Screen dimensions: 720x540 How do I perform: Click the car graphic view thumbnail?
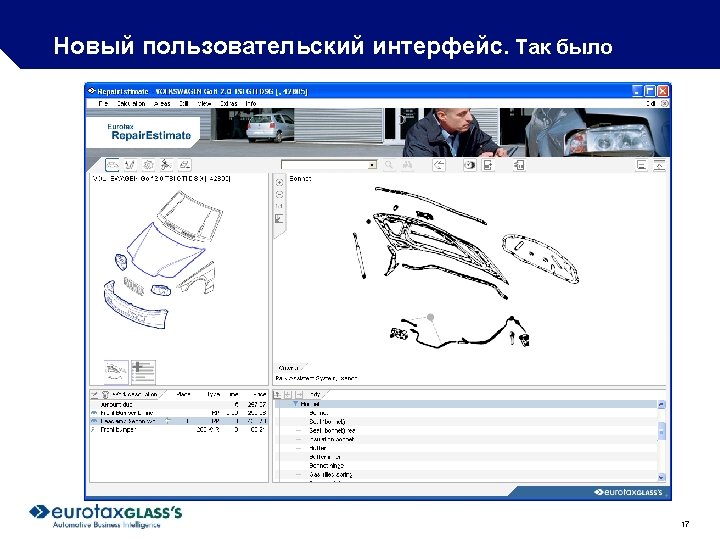[116, 371]
